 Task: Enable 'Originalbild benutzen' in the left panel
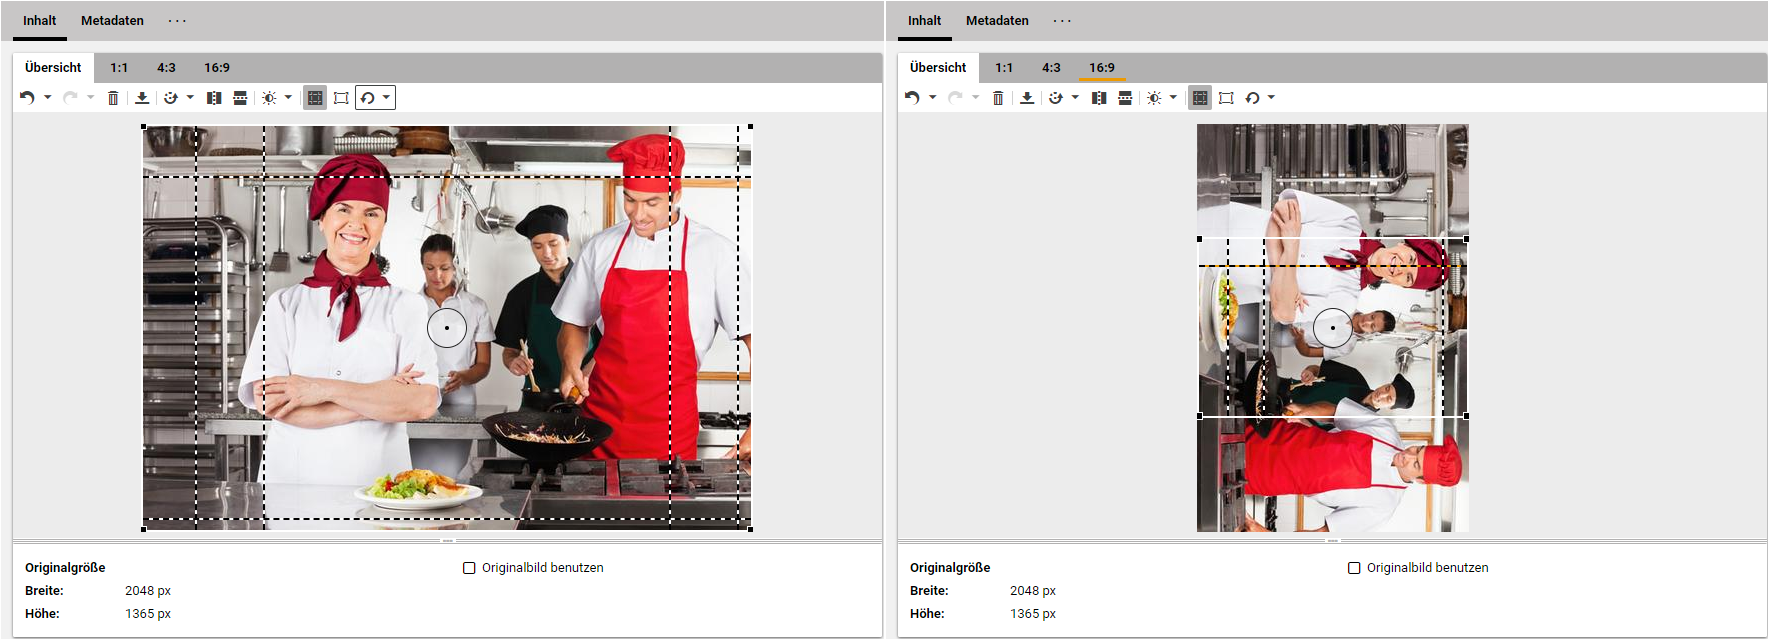(x=469, y=568)
